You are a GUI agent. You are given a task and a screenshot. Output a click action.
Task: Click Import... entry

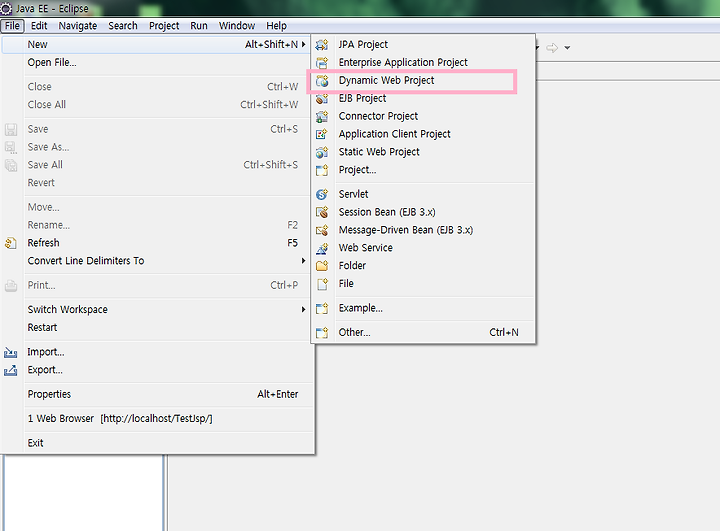158,352
